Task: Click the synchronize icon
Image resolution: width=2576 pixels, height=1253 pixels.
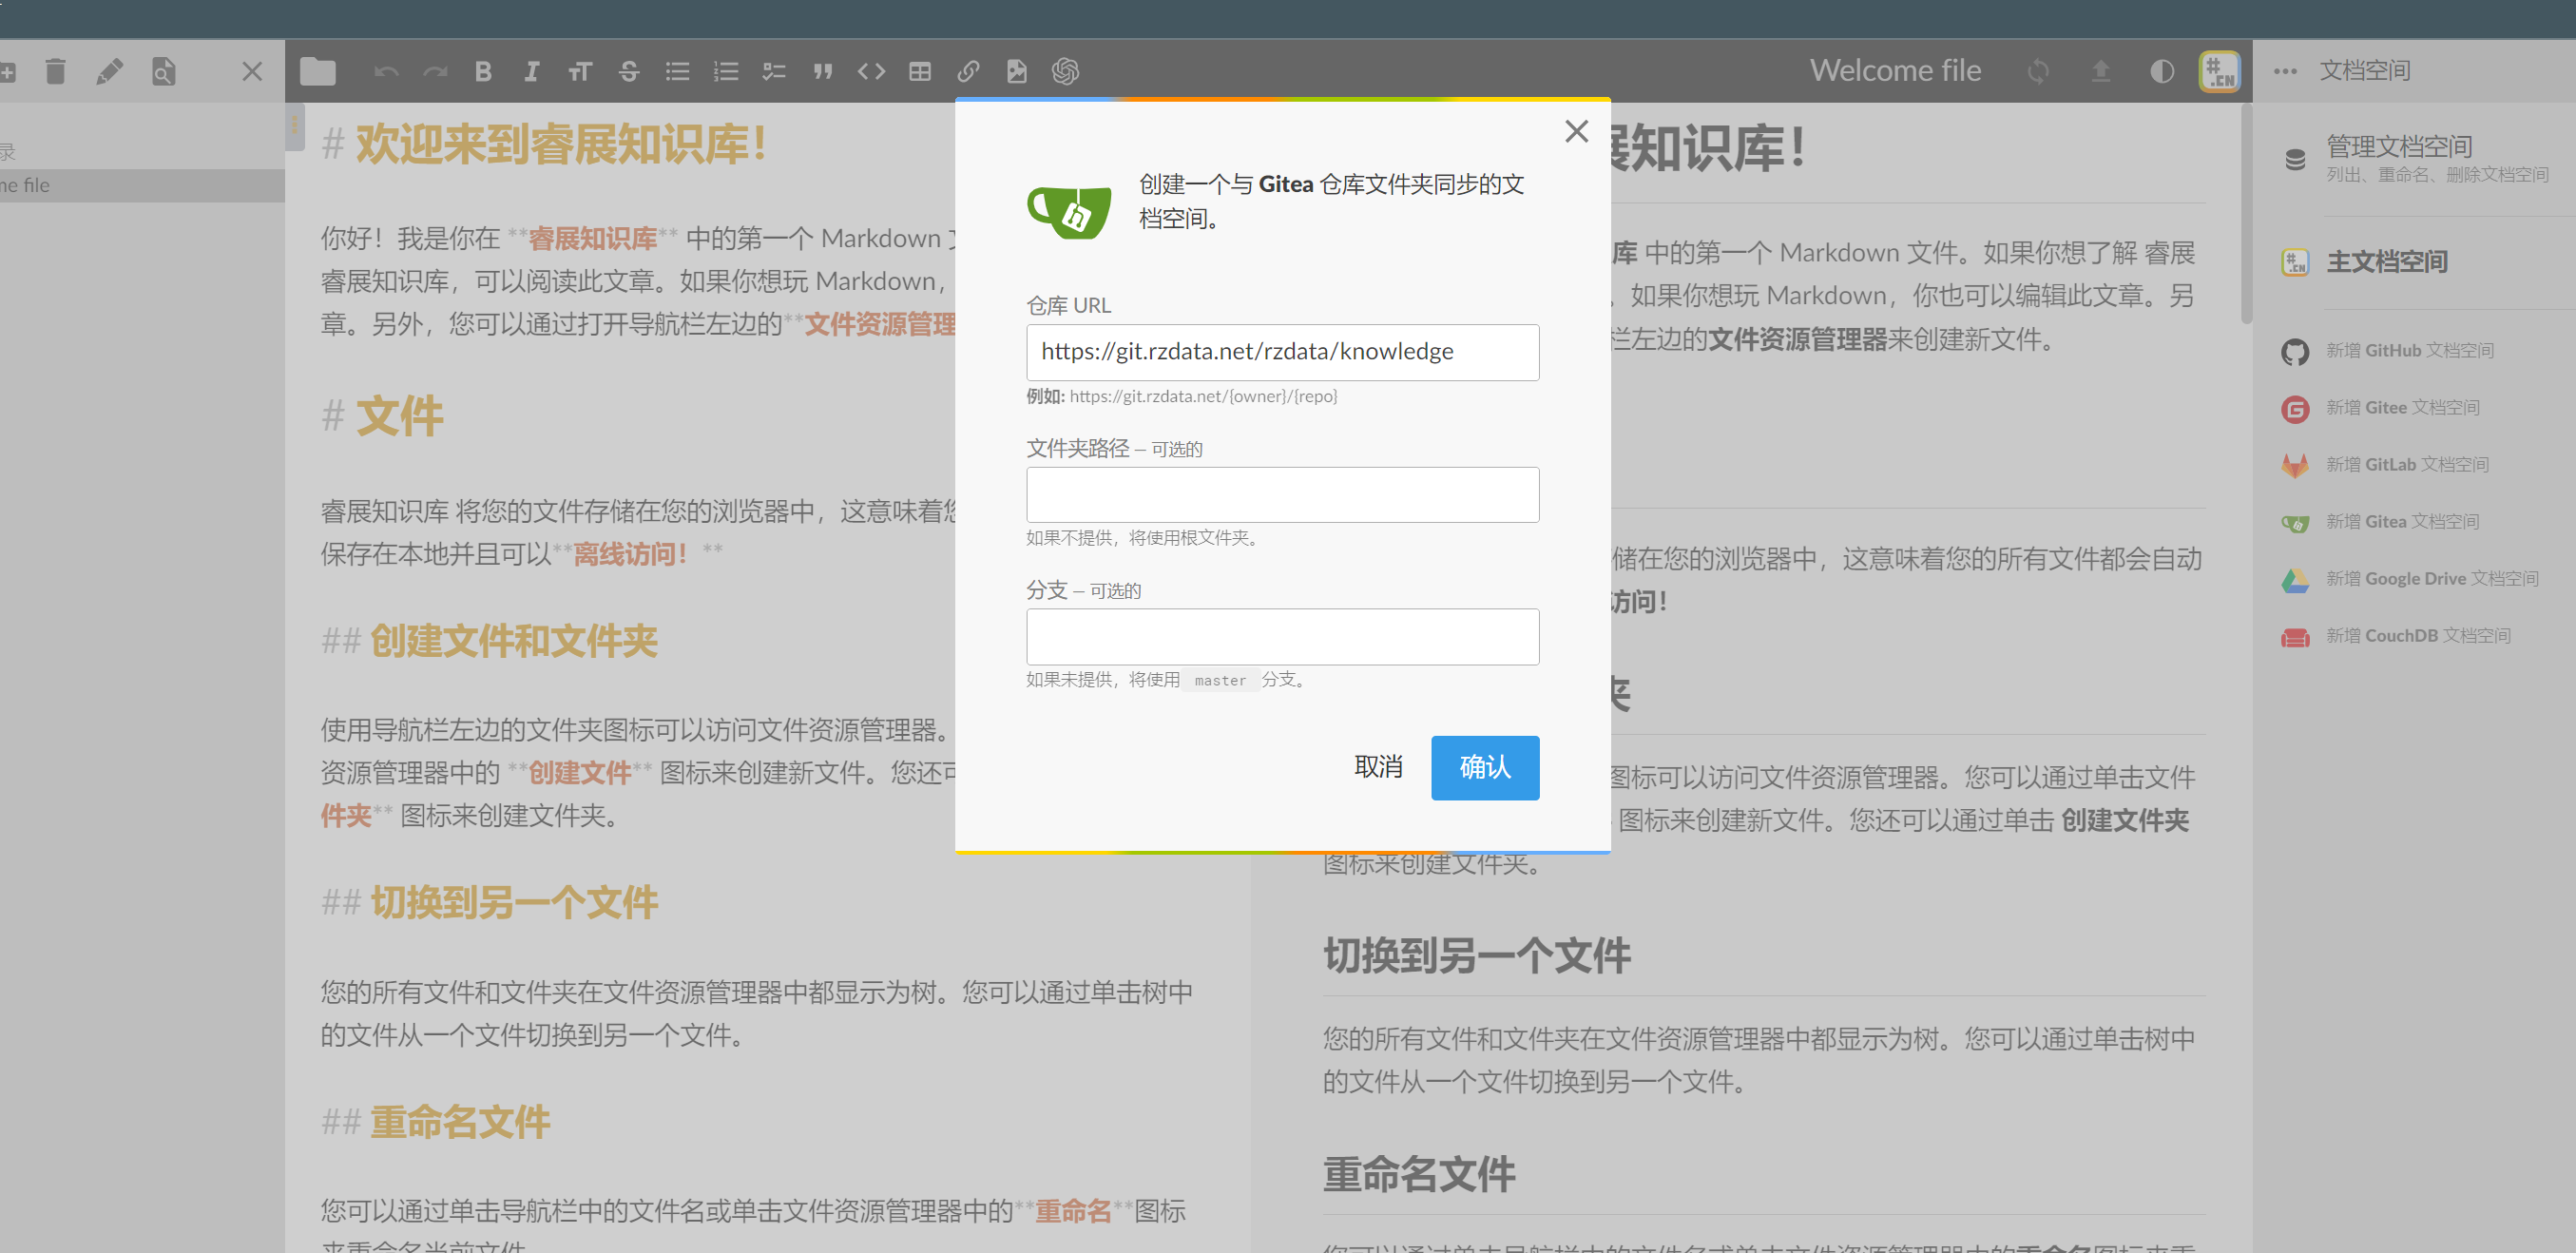Action: click(x=2038, y=70)
